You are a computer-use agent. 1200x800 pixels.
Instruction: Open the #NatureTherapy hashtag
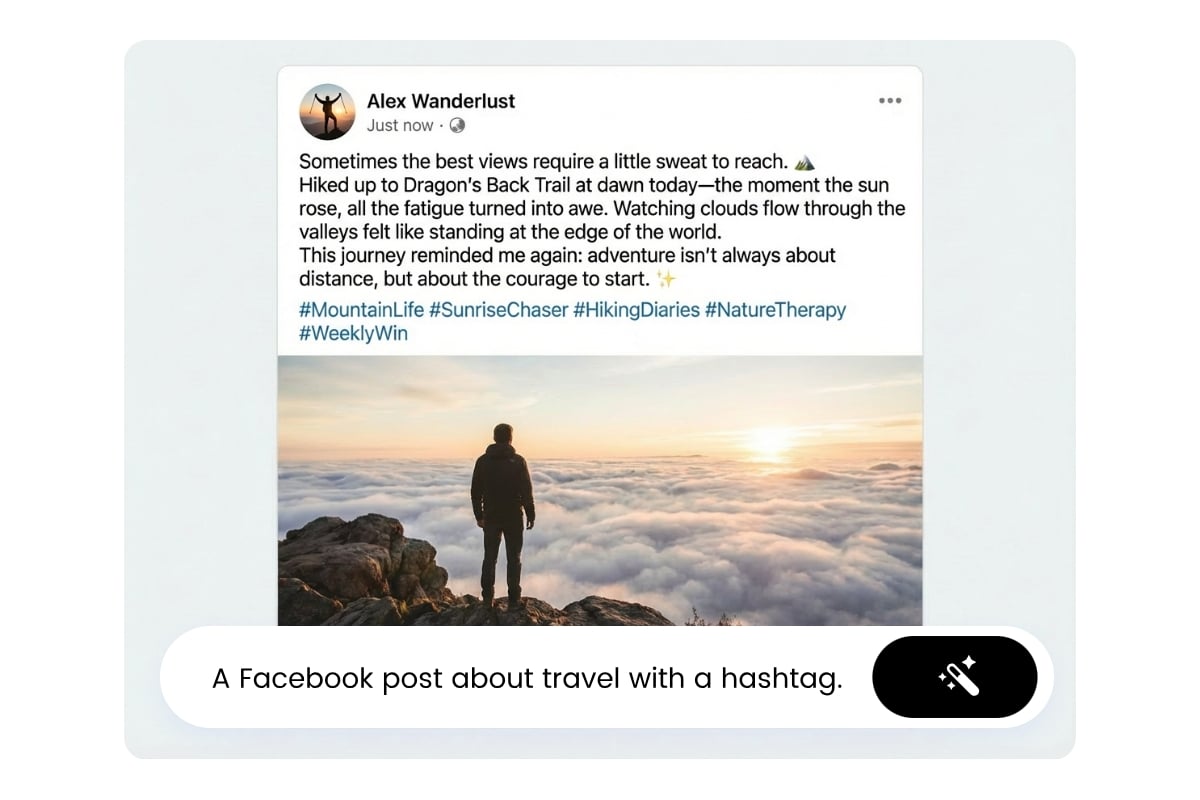[x=775, y=310]
